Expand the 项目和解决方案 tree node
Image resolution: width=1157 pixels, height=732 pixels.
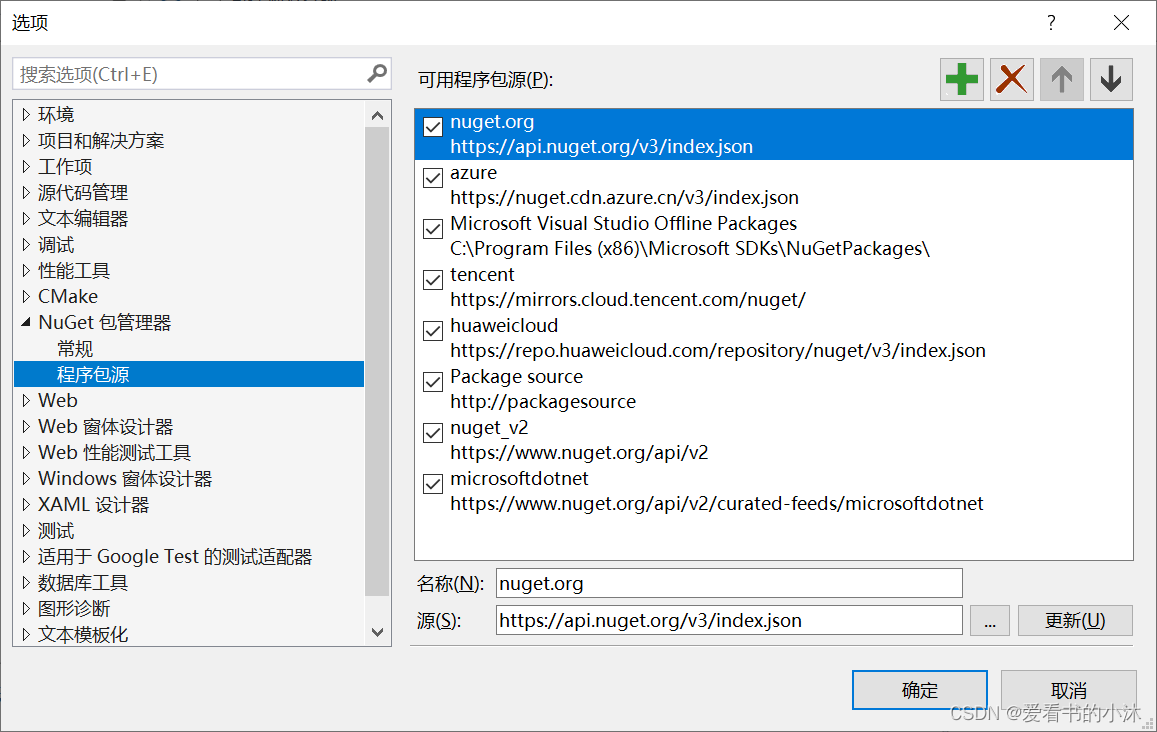click(26, 140)
